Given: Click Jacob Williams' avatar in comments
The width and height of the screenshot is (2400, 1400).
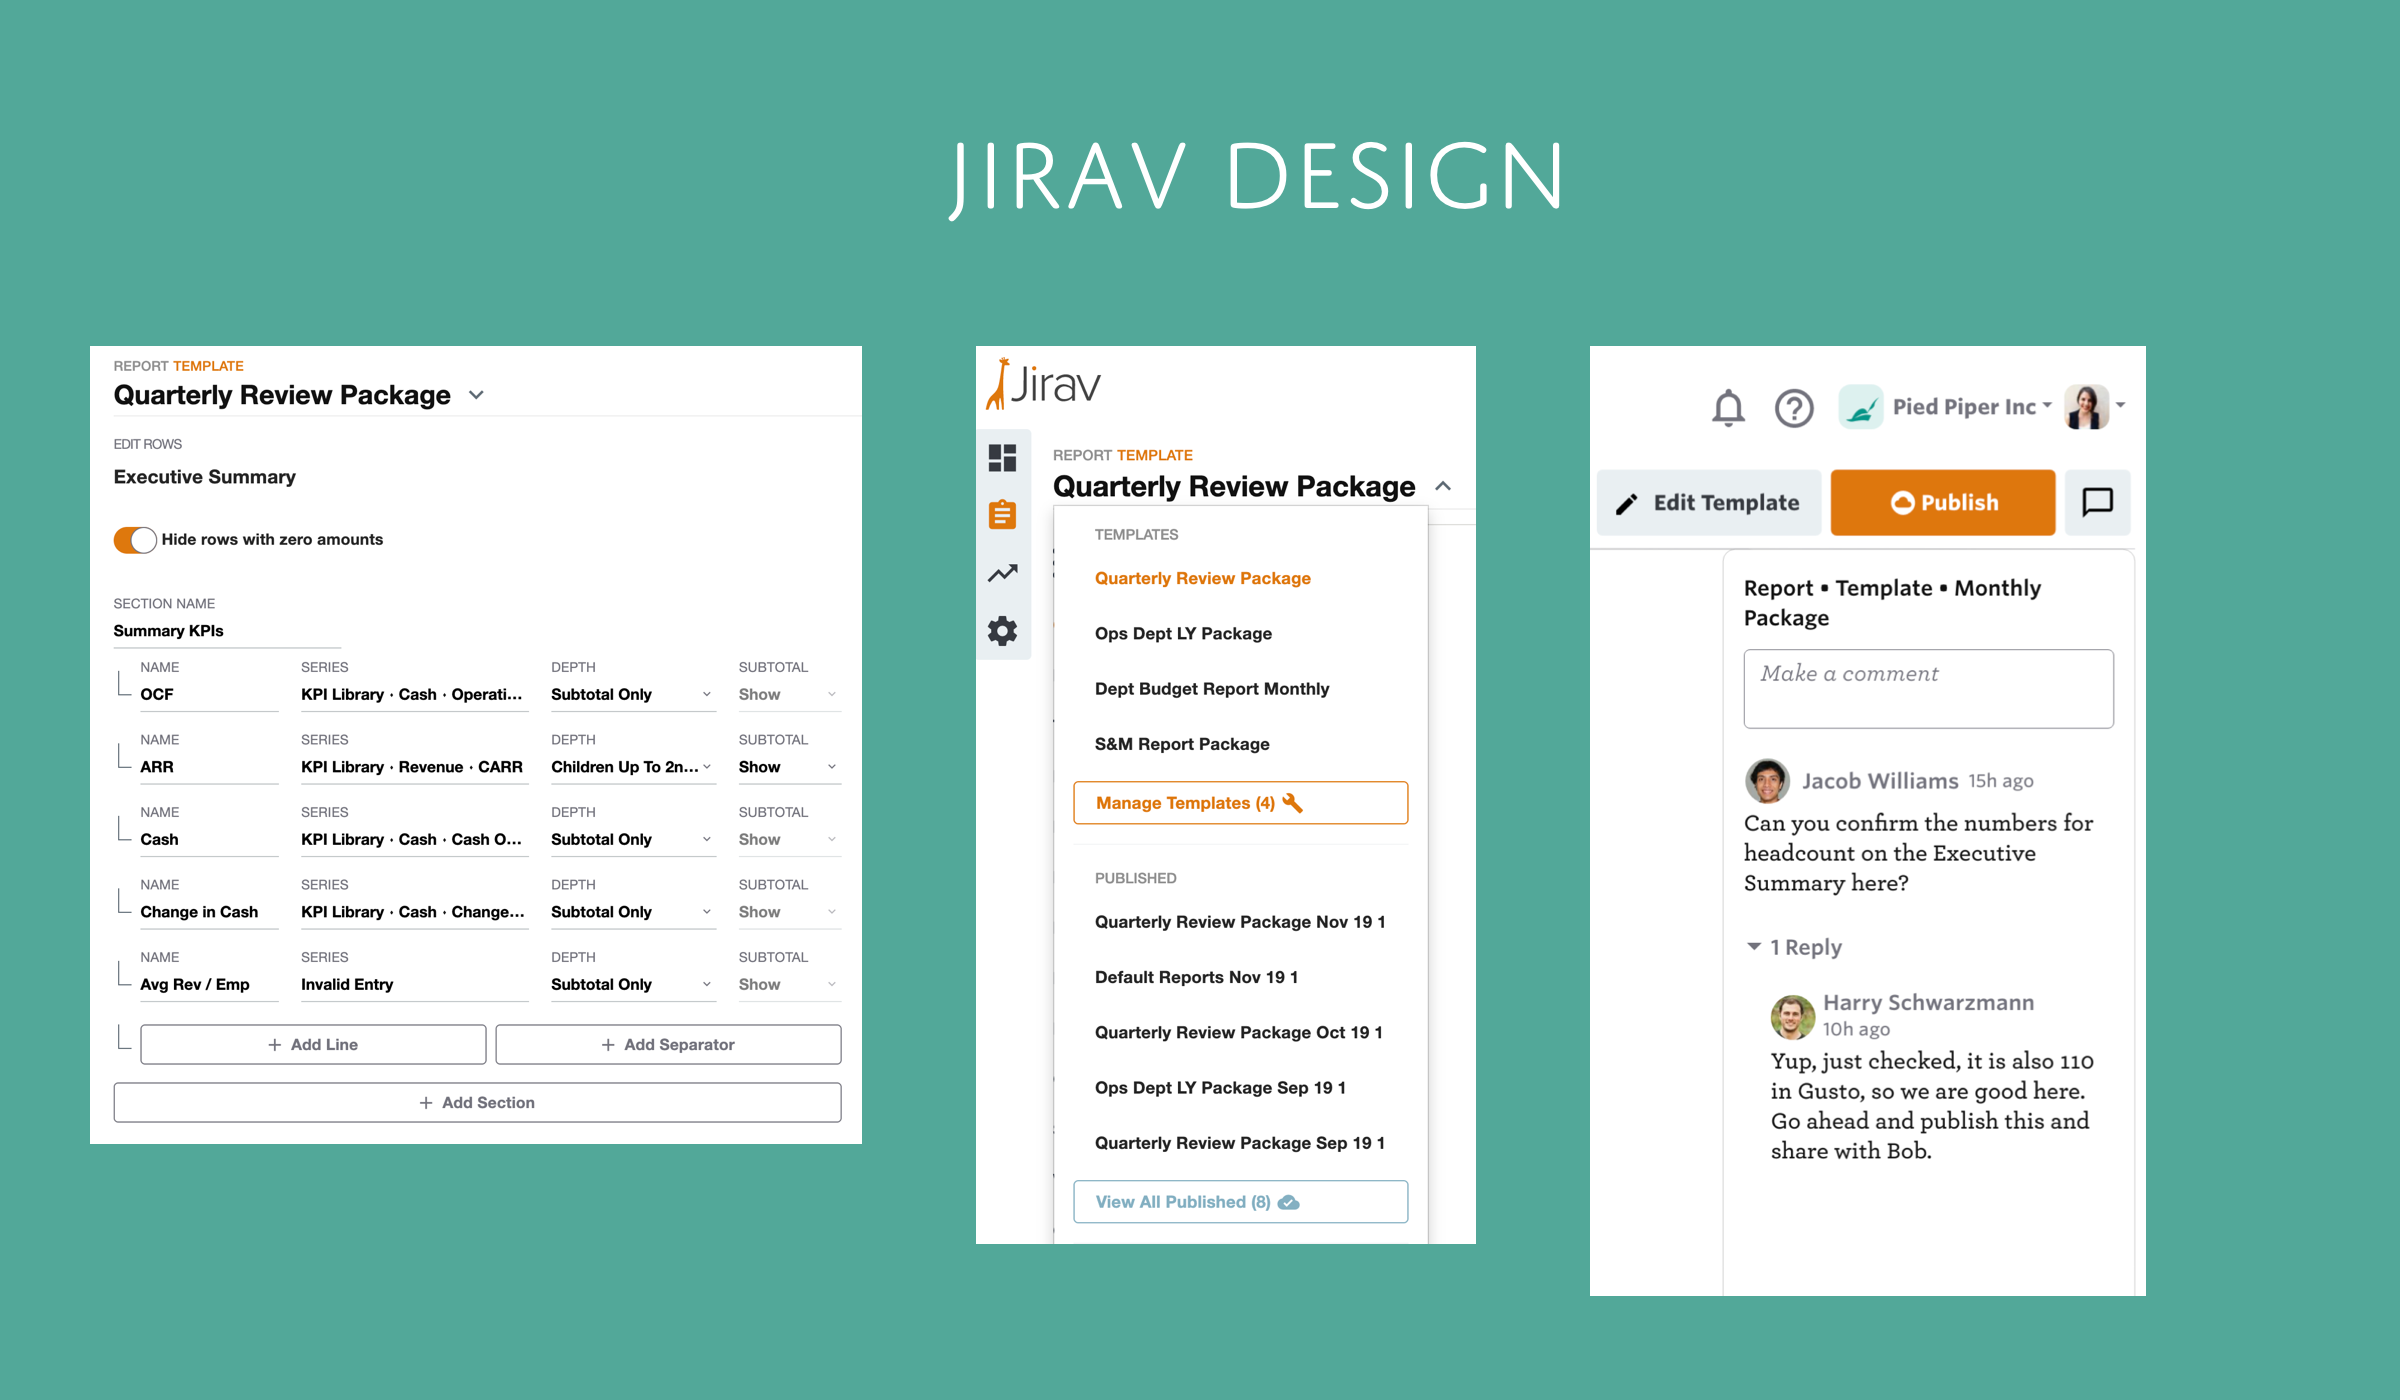Looking at the screenshot, I should [1767, 780].
